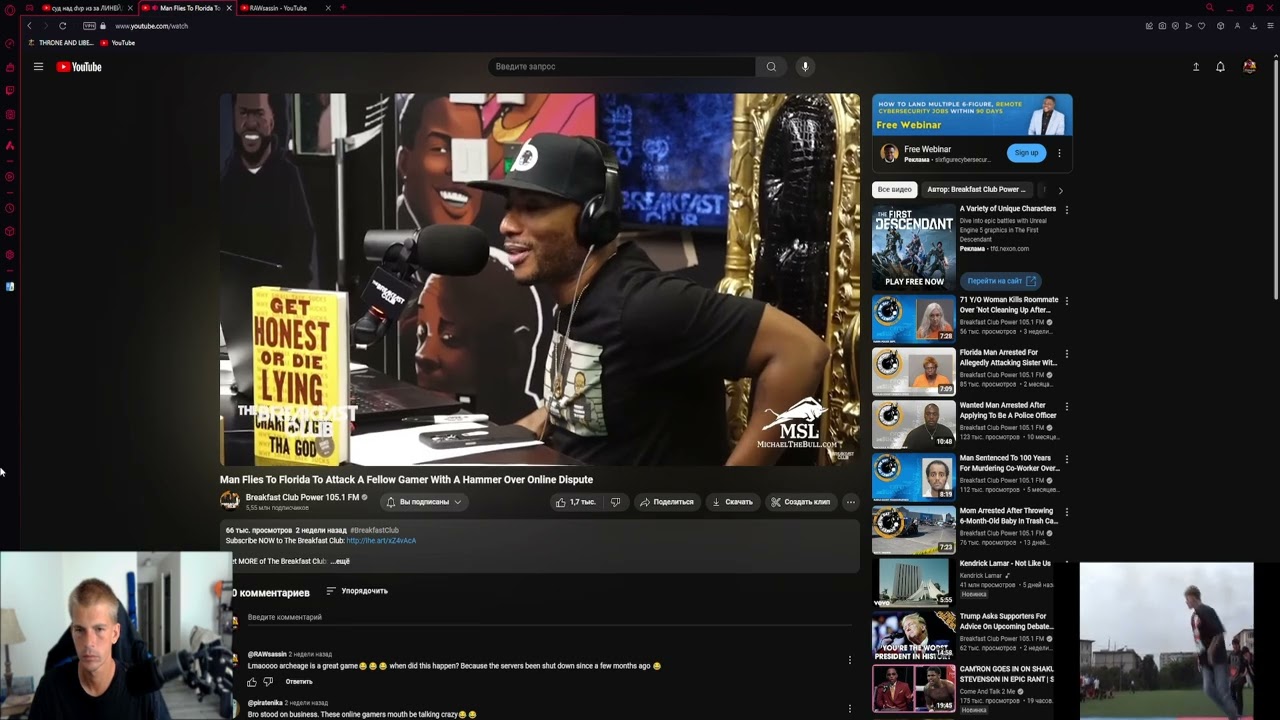Open the Man Sentenced To 100 Years thumbnail
The image size is (1280, 720).
click(x=914, y=477)
